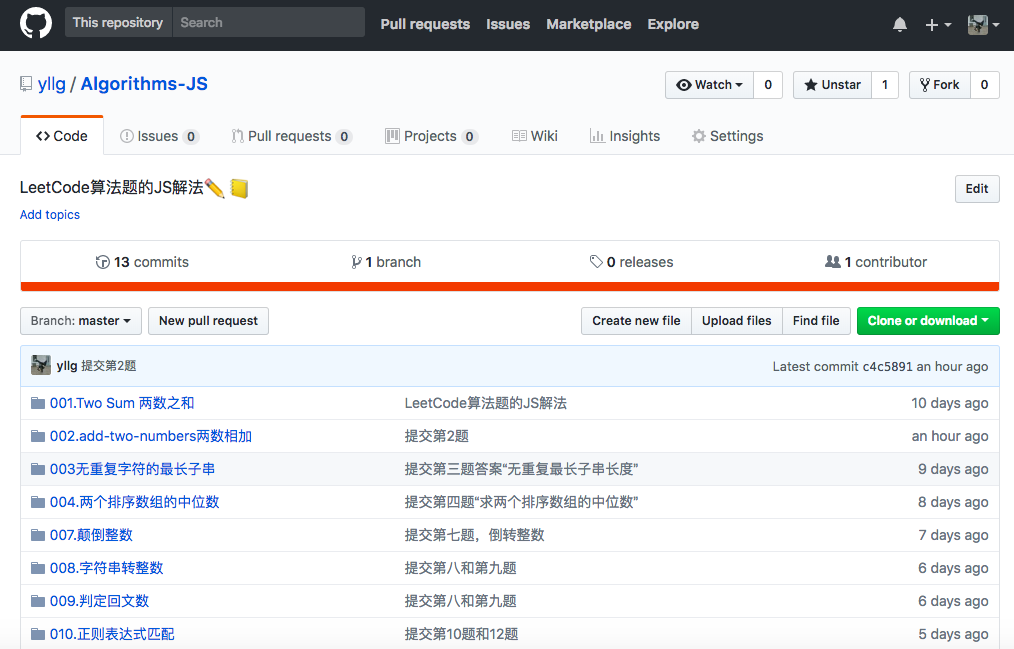The height and width of the screenshot is (649, 1014).
Task: Click the tag icon next to 0 releases
Action: click(x=596, y=262)
